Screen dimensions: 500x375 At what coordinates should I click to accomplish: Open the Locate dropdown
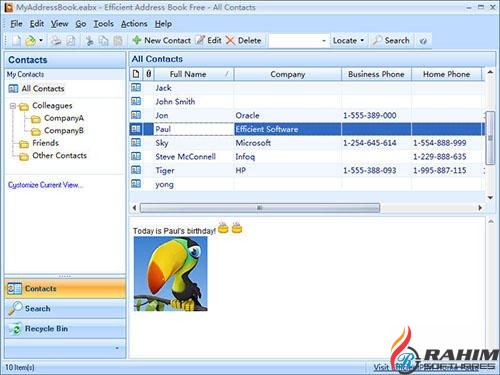(x=348, y=41)
